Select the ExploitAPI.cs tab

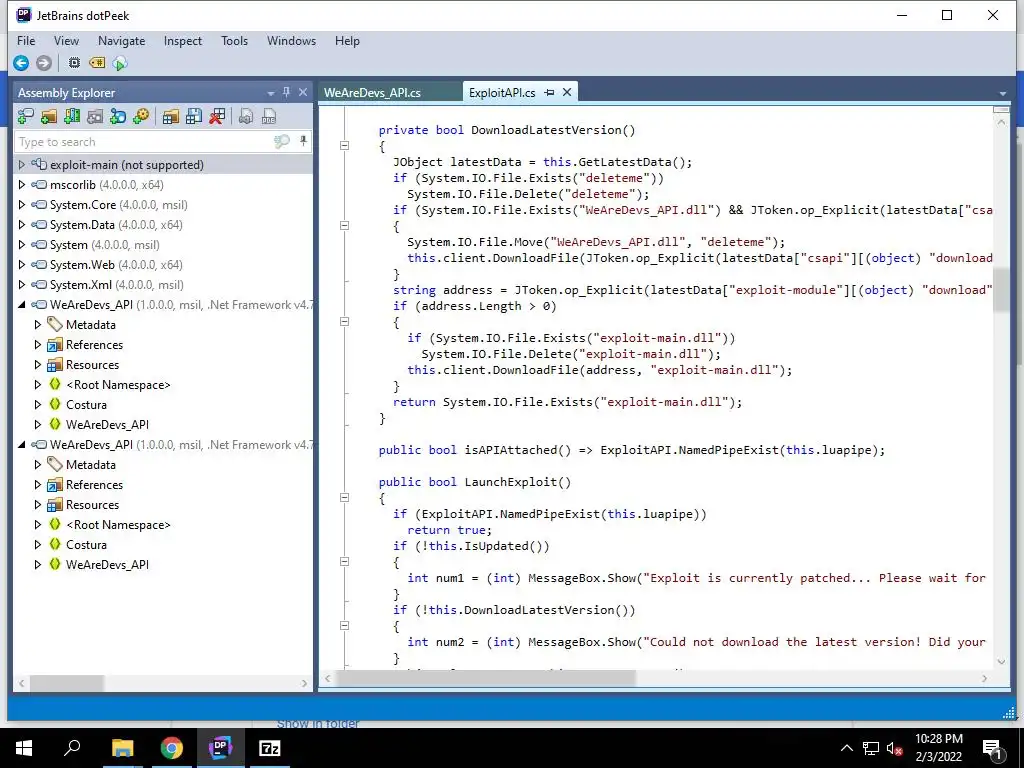[x=502, y=92]
